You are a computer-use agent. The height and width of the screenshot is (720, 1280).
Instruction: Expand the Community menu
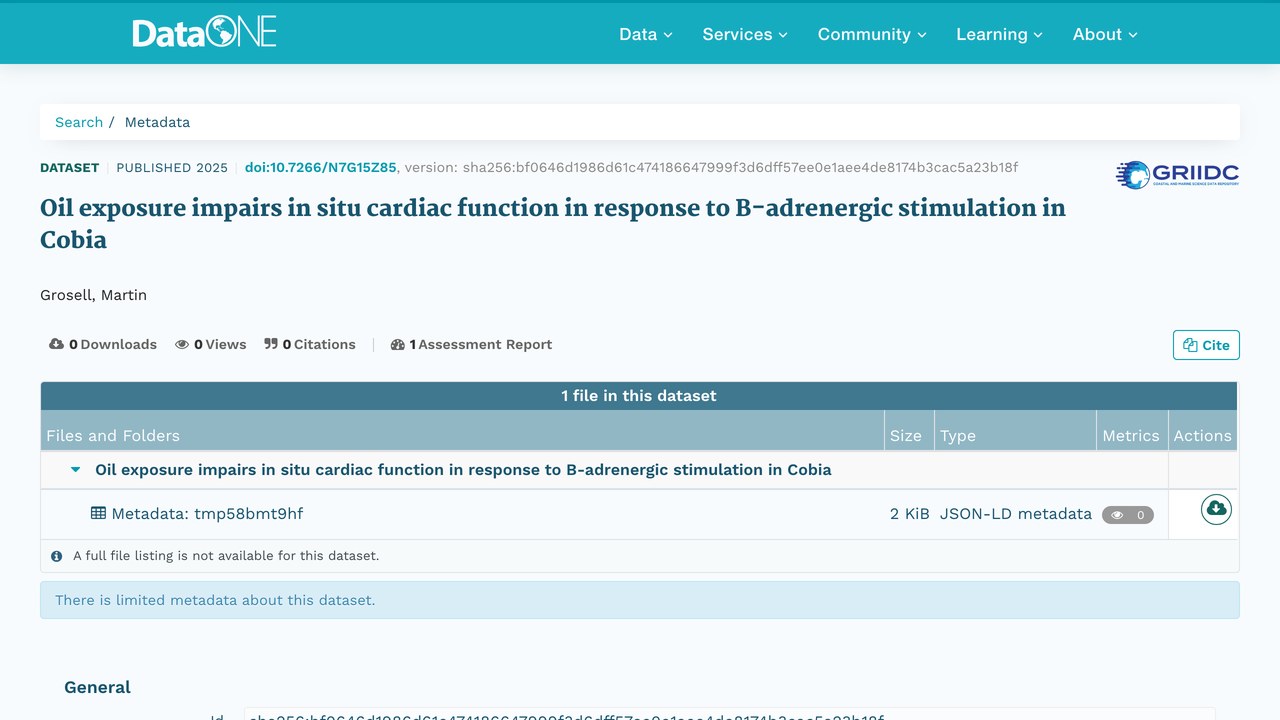tap(872, 34)
